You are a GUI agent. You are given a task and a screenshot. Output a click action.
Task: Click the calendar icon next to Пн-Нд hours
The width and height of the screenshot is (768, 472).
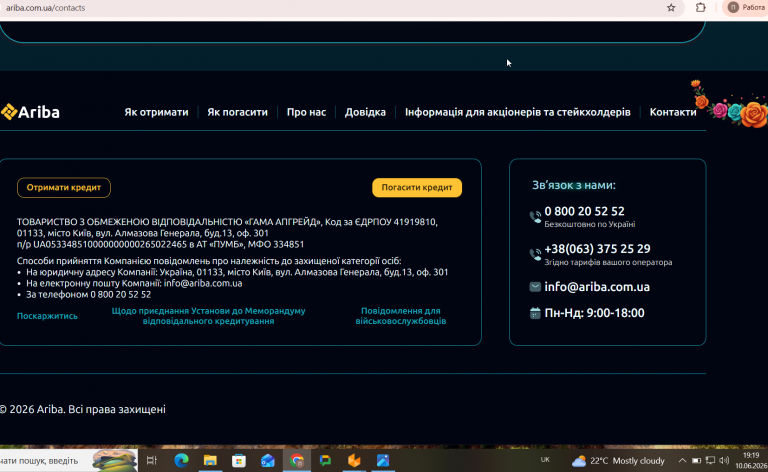coord(535,313)
